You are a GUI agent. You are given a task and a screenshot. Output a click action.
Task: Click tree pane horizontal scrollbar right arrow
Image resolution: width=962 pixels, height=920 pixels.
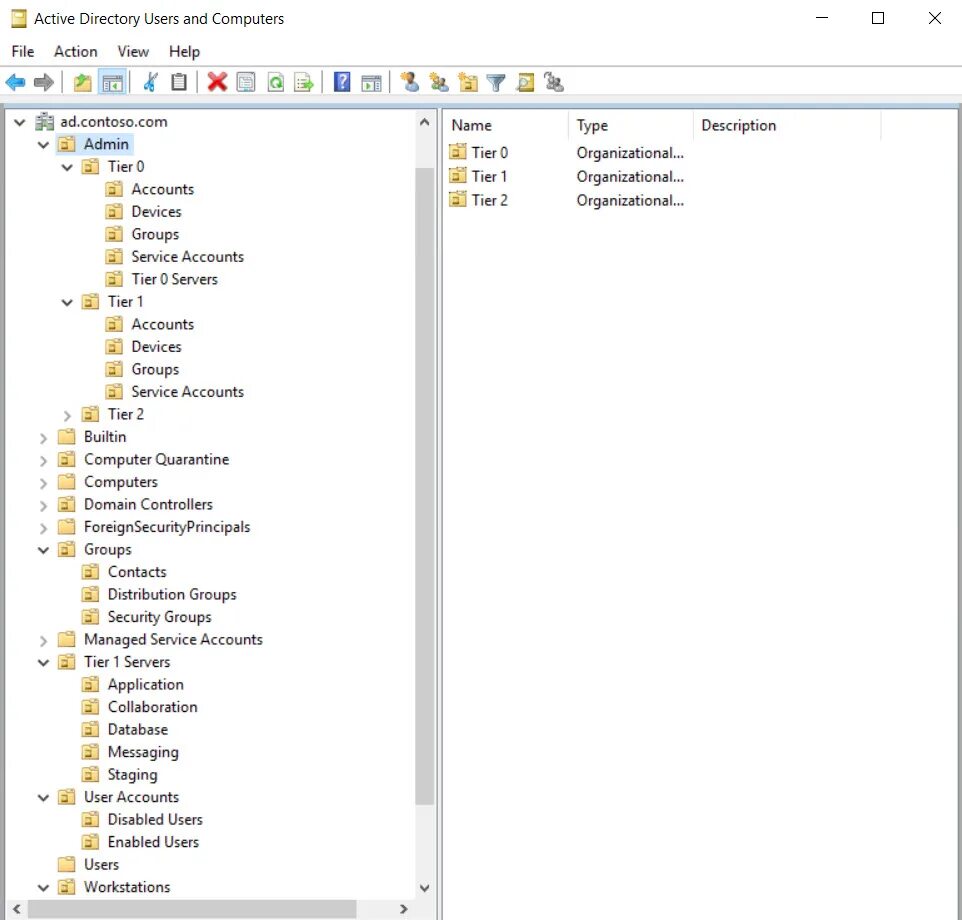click(403, 909)
